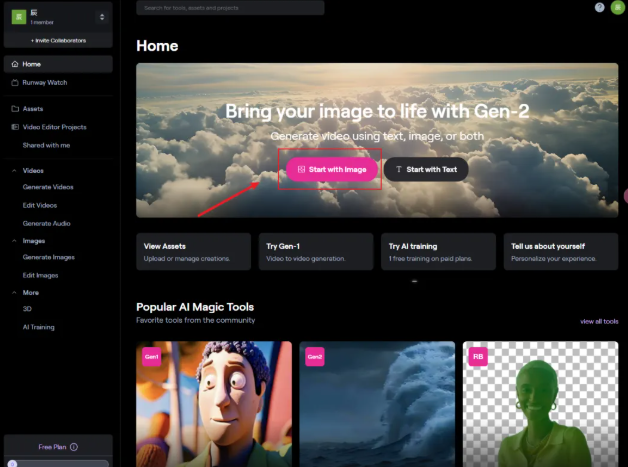Screen dimensions: 628x467
Task: Open the Try Gen-1 card
Action: (x=316, y=252)
